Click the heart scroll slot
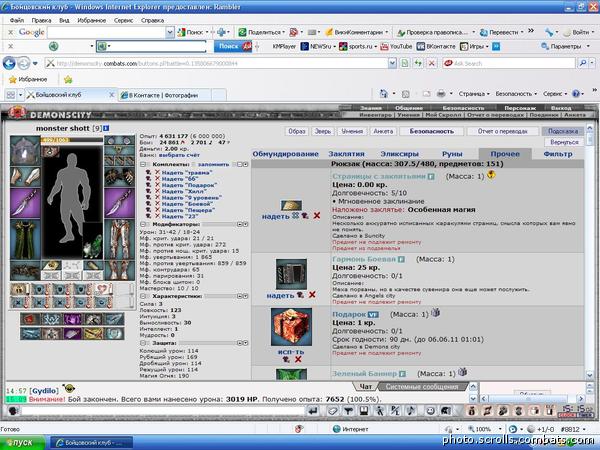Screen dimensions: 600x450 point(103,289)
